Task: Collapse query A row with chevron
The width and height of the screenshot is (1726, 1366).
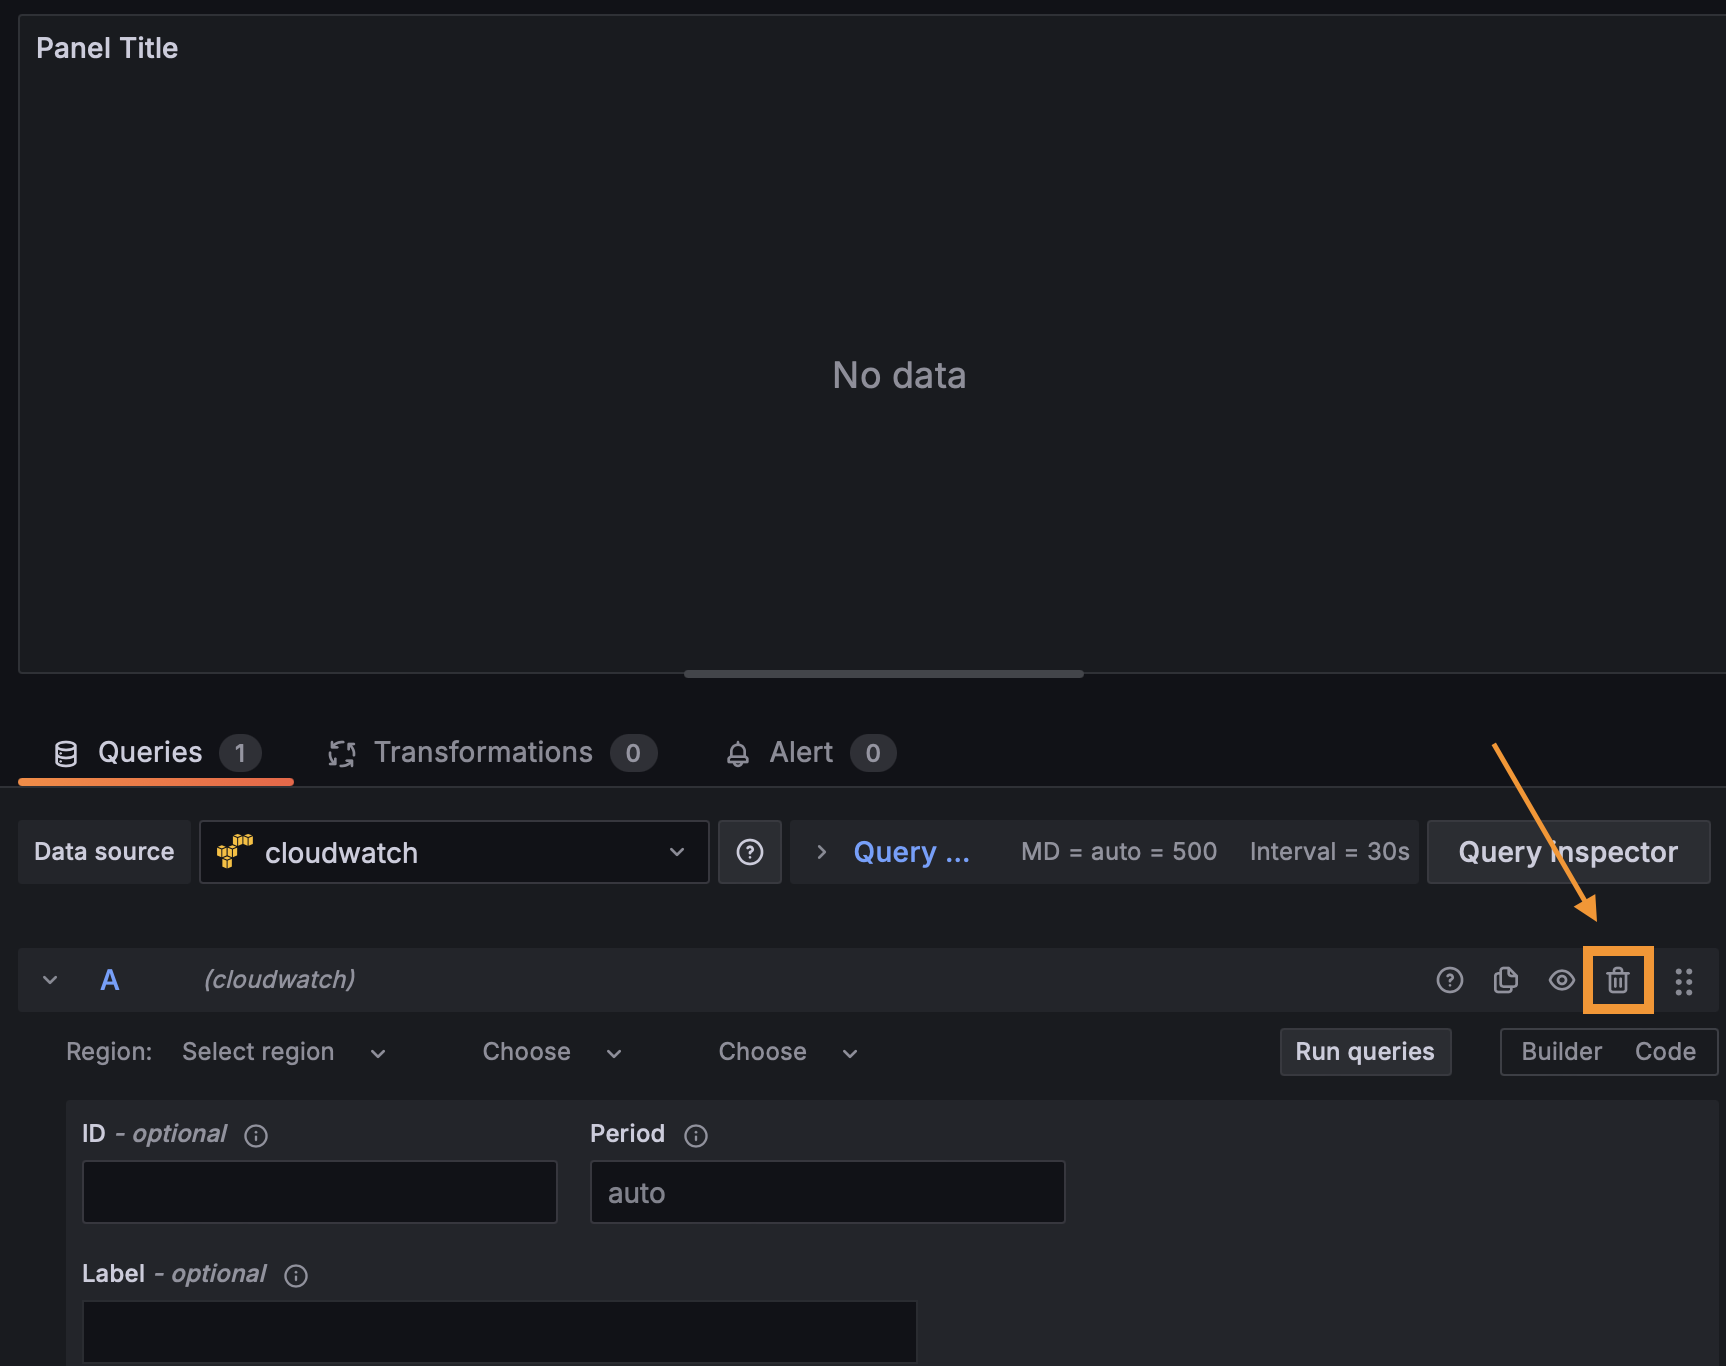Action: click(x=50, y=980)
